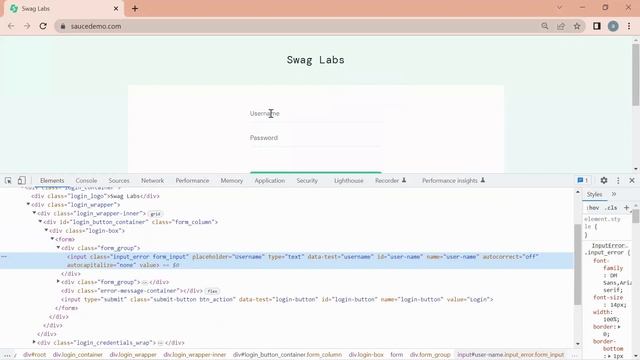Bookmark this page with the star icon
640x360 pixels.
(x=577, y=26)
